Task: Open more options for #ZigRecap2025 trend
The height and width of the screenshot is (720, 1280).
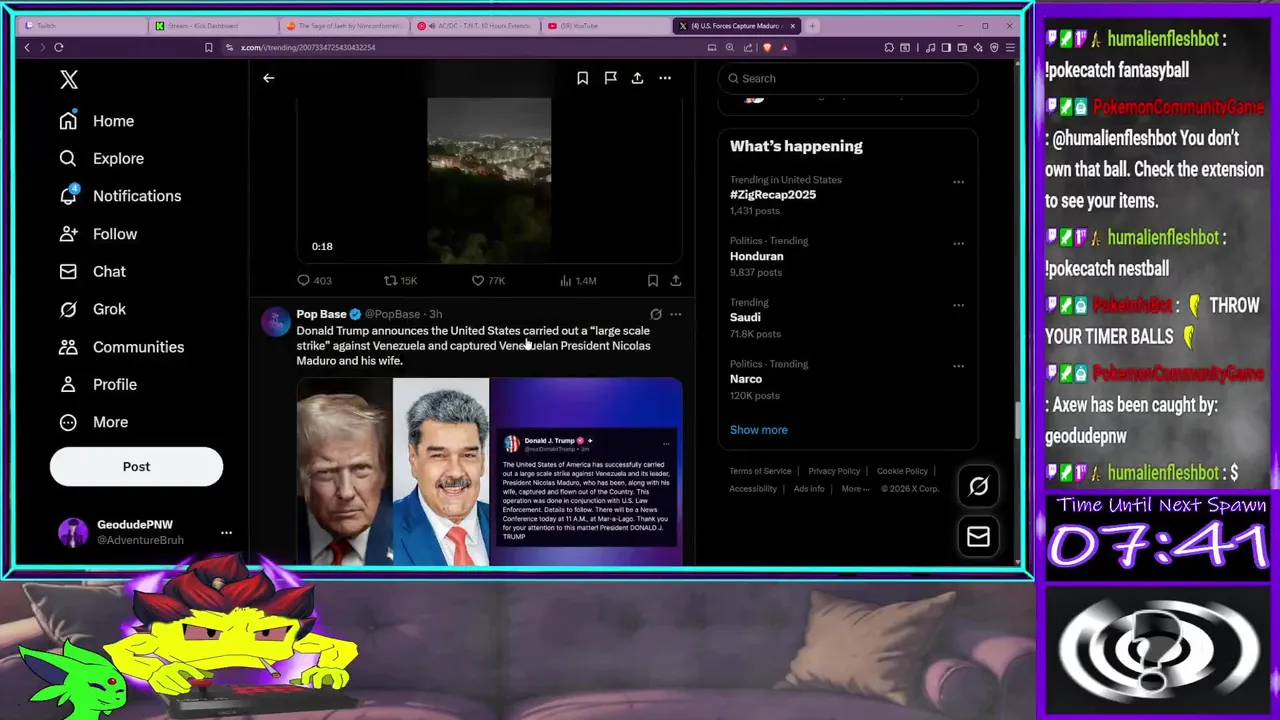Action: [958, 182]
